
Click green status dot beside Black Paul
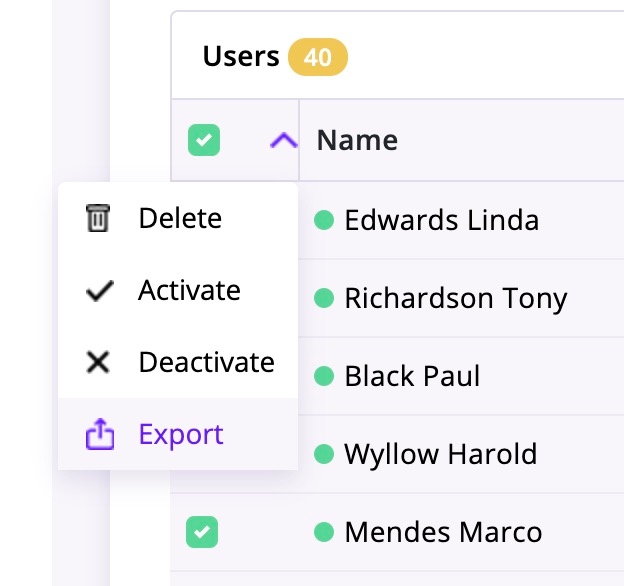(x=324, y=376)
